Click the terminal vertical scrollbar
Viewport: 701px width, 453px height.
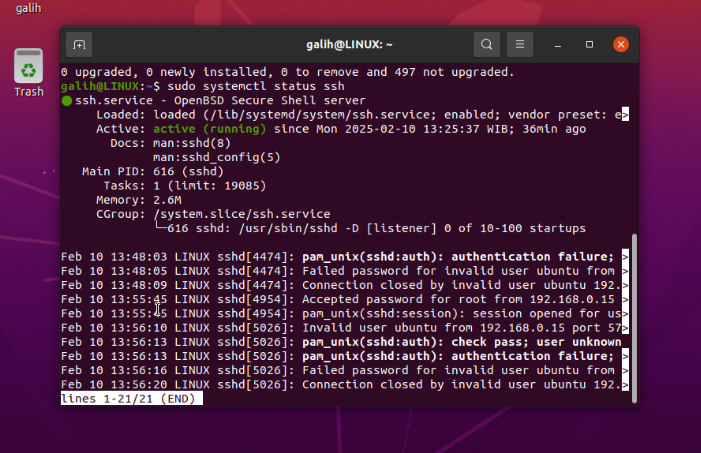pos(634,318)
